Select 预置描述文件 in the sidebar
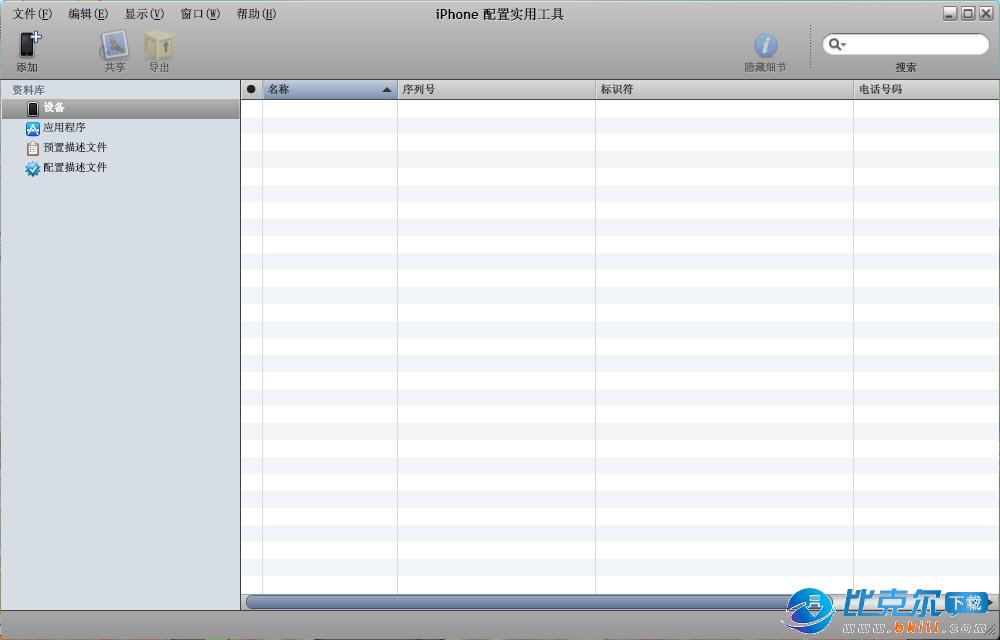 click(121, 148)
